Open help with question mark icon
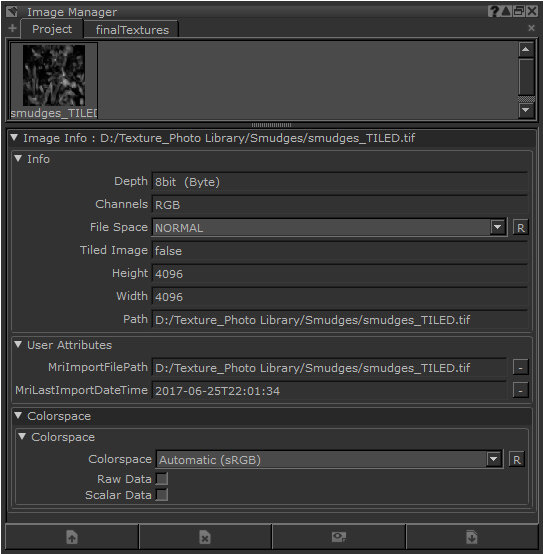 (x=493, y=11)
